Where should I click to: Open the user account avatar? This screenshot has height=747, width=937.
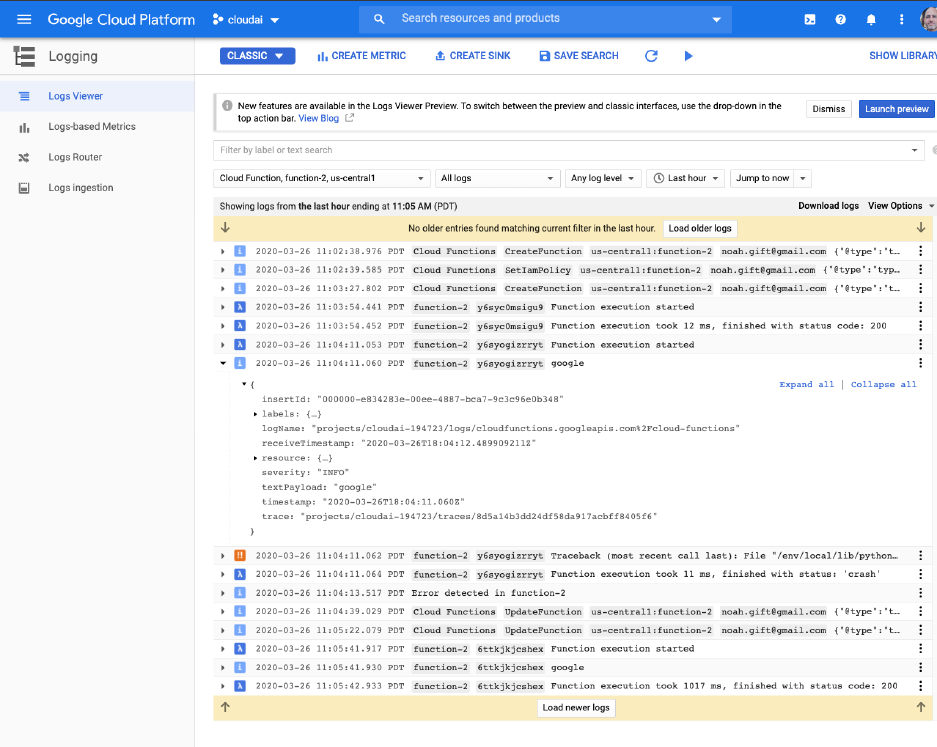click(929, 20)
